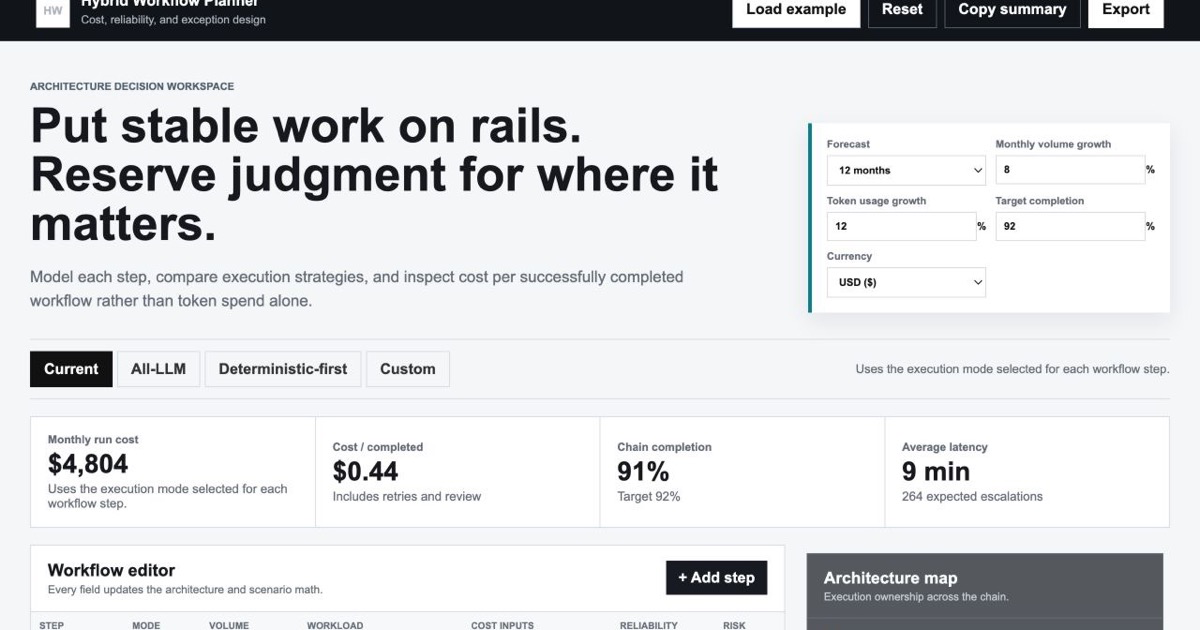The width and height of the screenshot is (1200, 630).
Task: Click the $0.44 cost per completed value
Action: (x=365, y=471)
